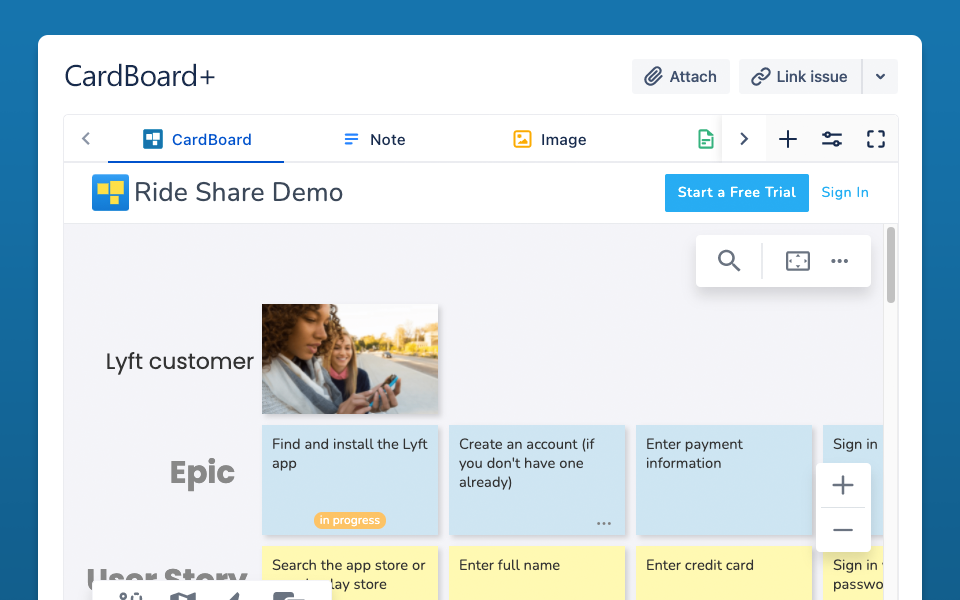Click the Lyft customer label
The image size is (960, 600).
(179, 361)
